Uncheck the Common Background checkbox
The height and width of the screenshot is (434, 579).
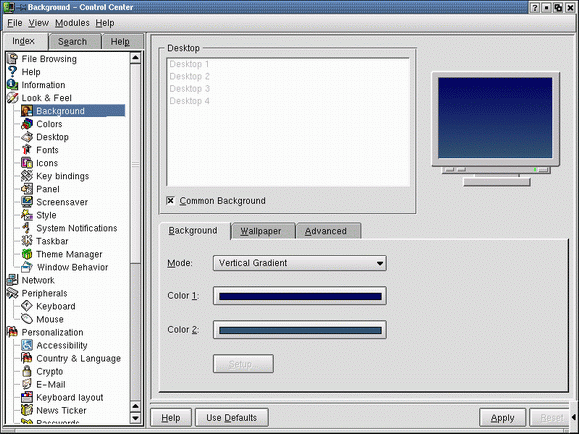coord(170,201)
